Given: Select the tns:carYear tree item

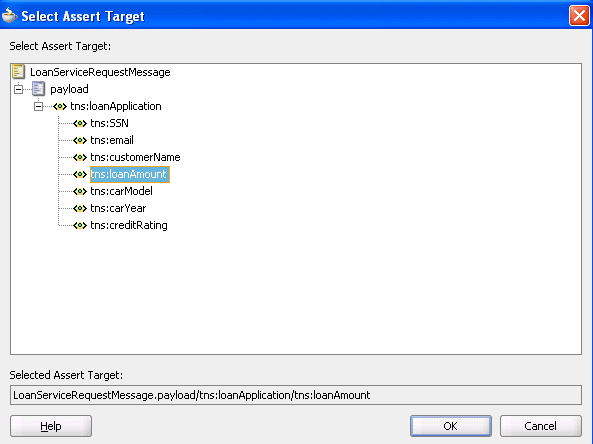Looking at the screenshot, I should point(118,208).
